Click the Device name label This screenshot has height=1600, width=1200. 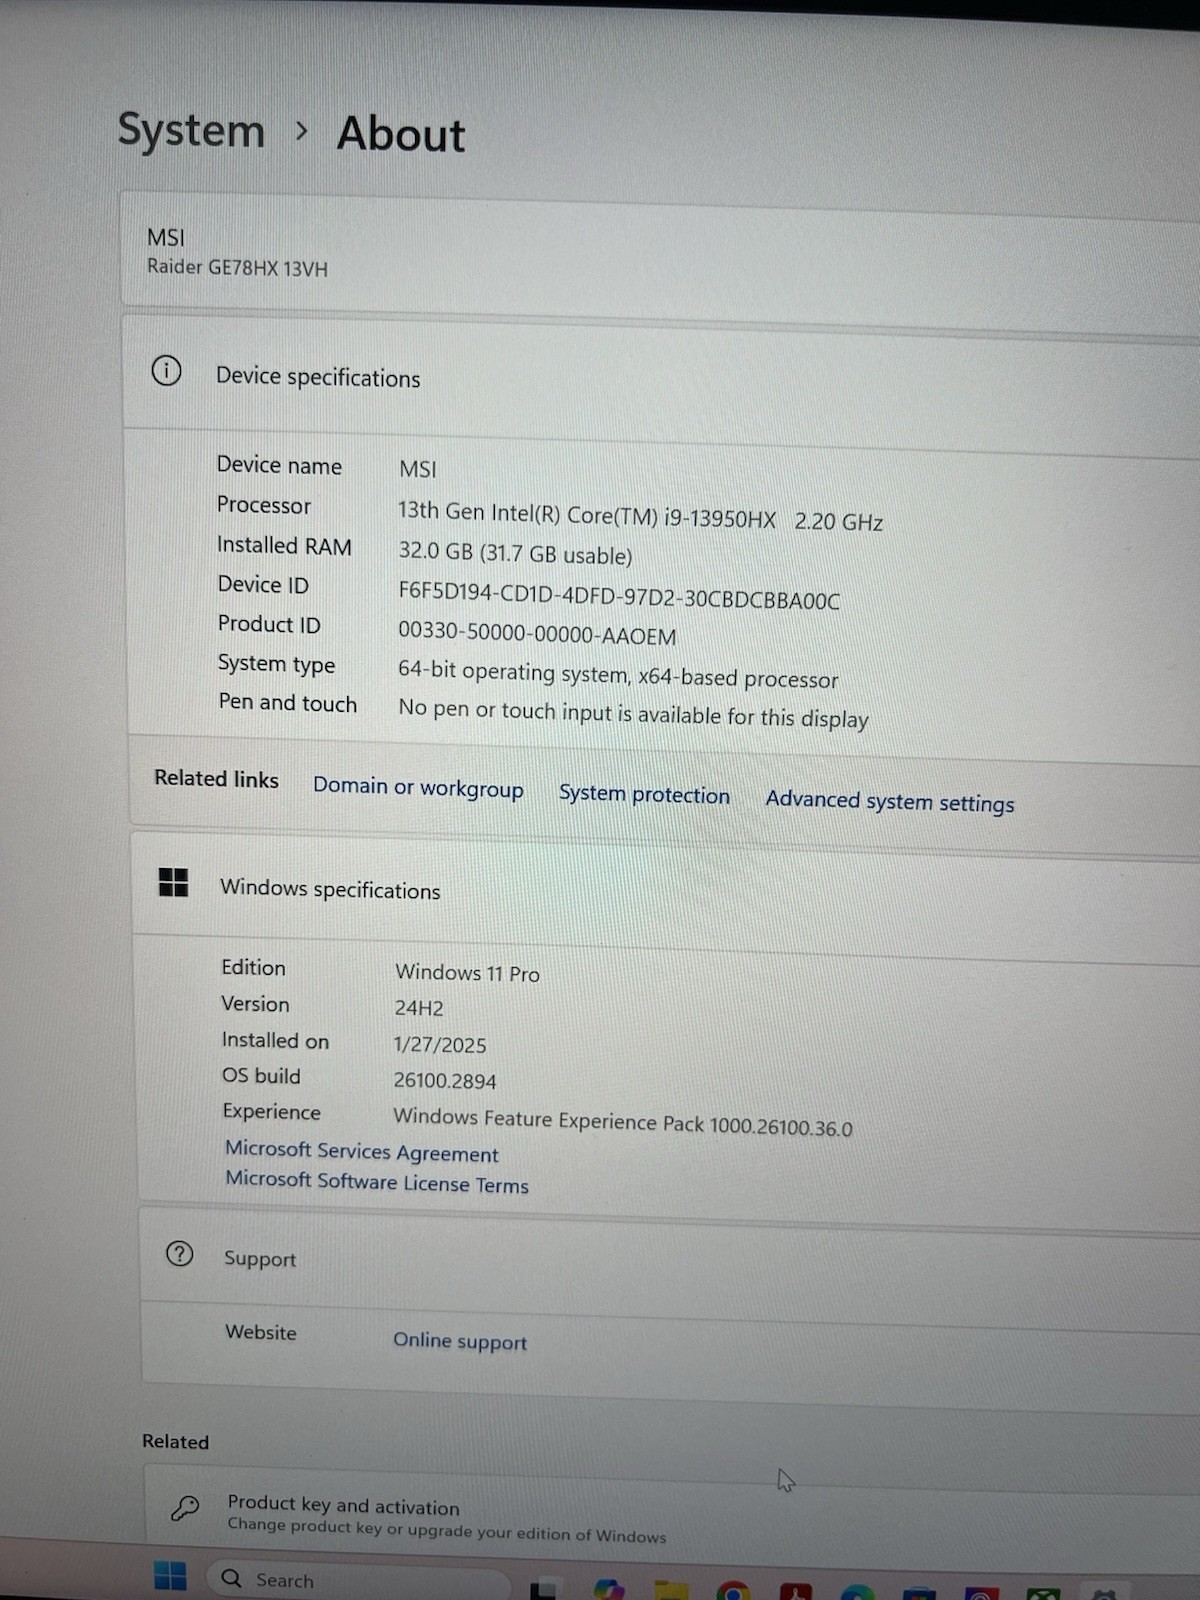279,465
